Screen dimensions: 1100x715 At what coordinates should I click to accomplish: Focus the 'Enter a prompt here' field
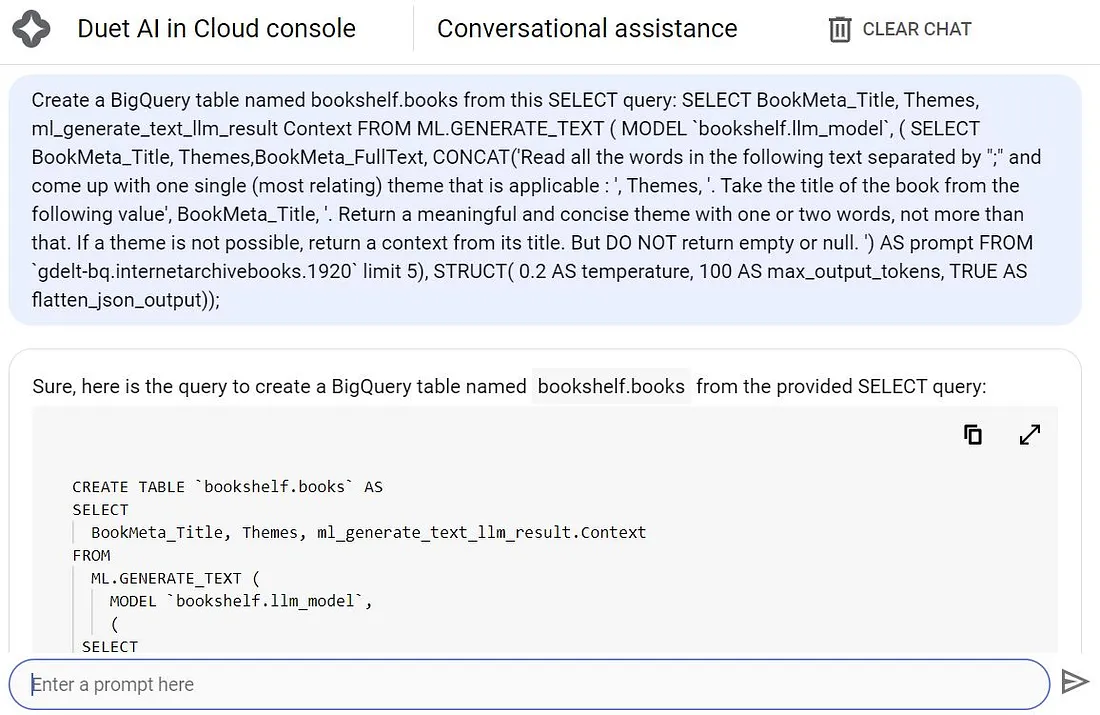pyautogui.click(x=530, y=684)
